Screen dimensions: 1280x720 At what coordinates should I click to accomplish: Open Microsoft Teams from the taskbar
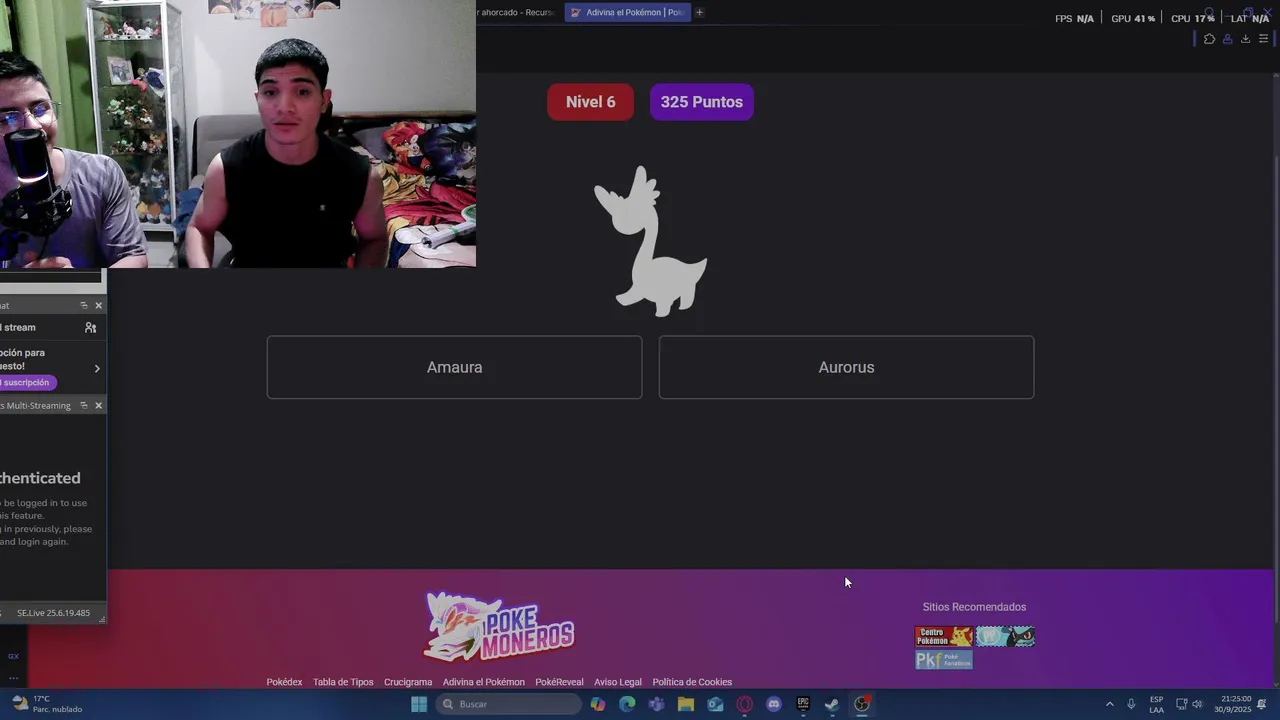(656, 704)
